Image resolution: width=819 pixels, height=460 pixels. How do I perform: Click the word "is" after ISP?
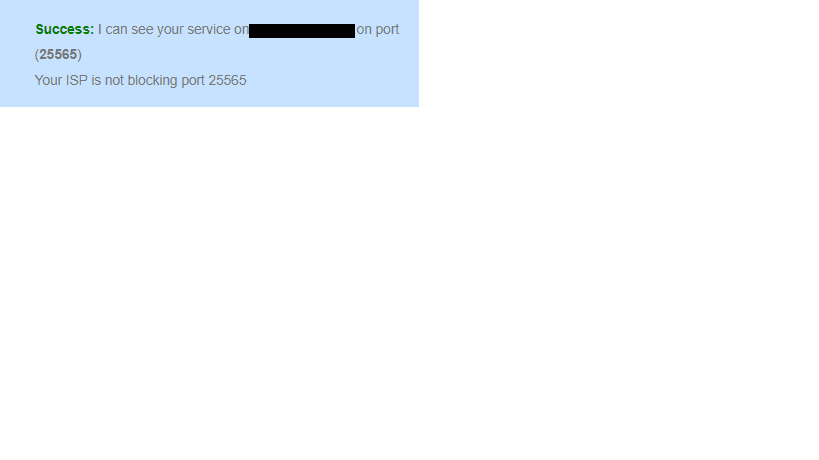click(x=96, y=80)
